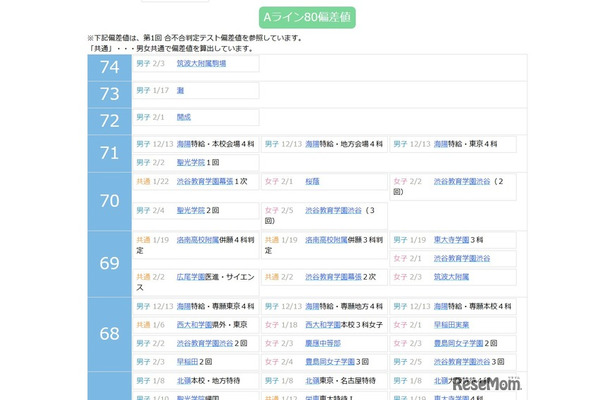Screen dimensions: 610x400
Task: Open 洛南高校附属 併願3科判定 link
Action: tap(326, 240)
